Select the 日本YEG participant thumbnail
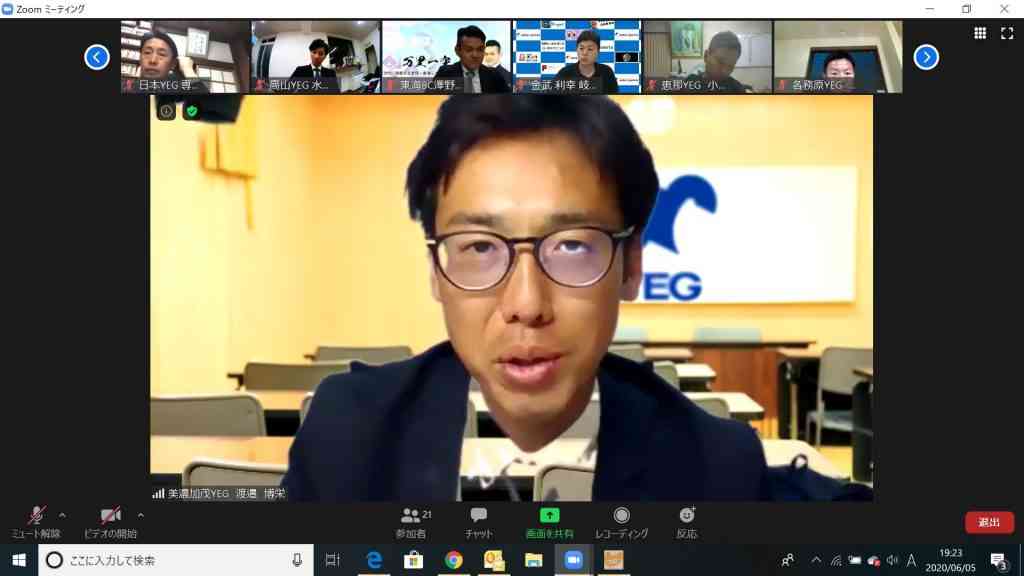This screenshot has height=576, width=1024. [x=185, y=57]
